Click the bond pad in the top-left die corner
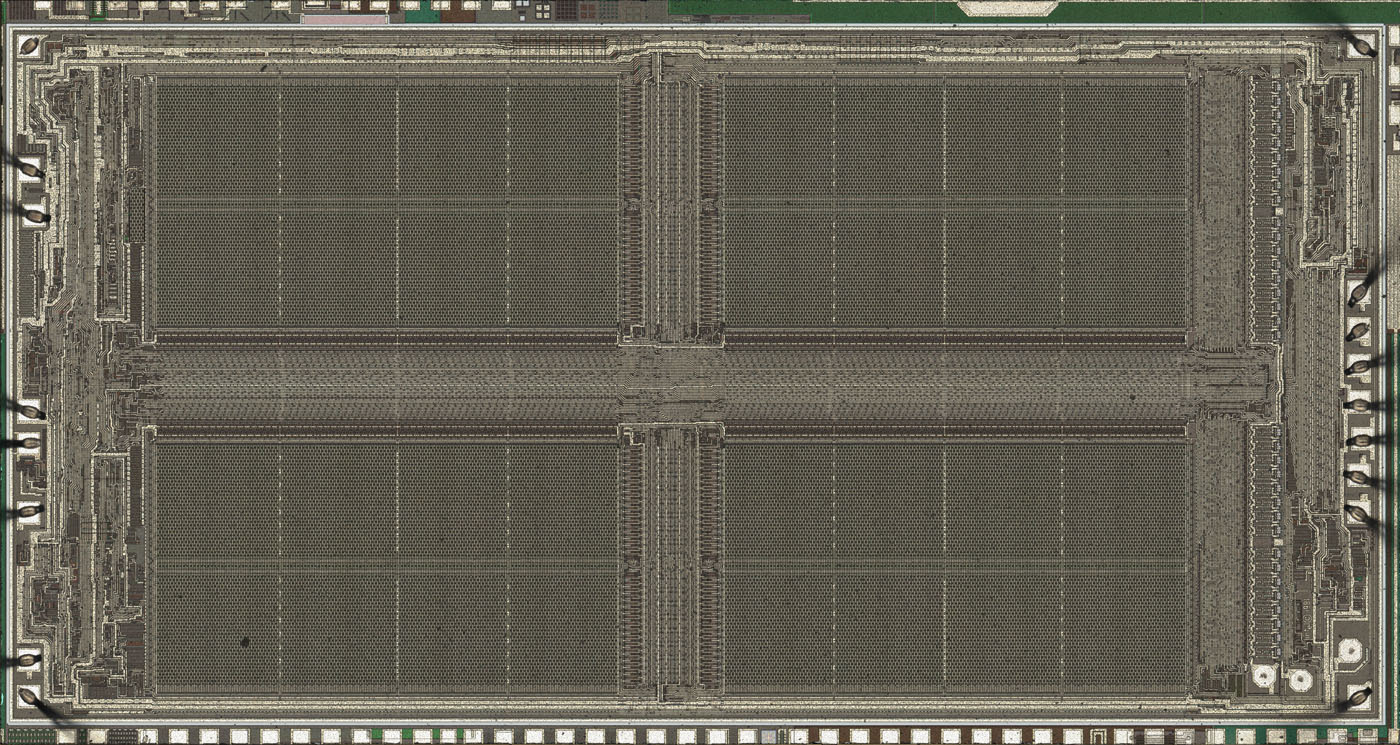The width and height of the screenshot is (1400, 745). coord(29,46)
